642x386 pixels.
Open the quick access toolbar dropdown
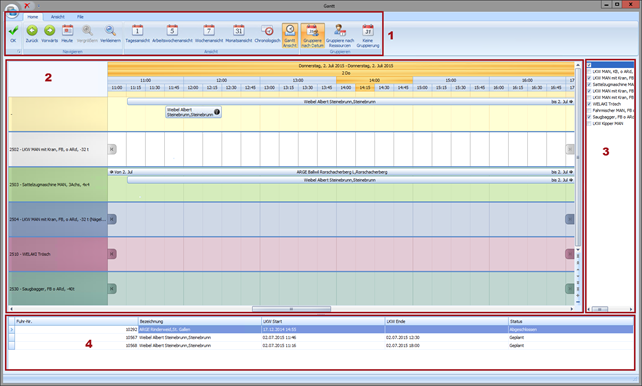tap(39, 6)
